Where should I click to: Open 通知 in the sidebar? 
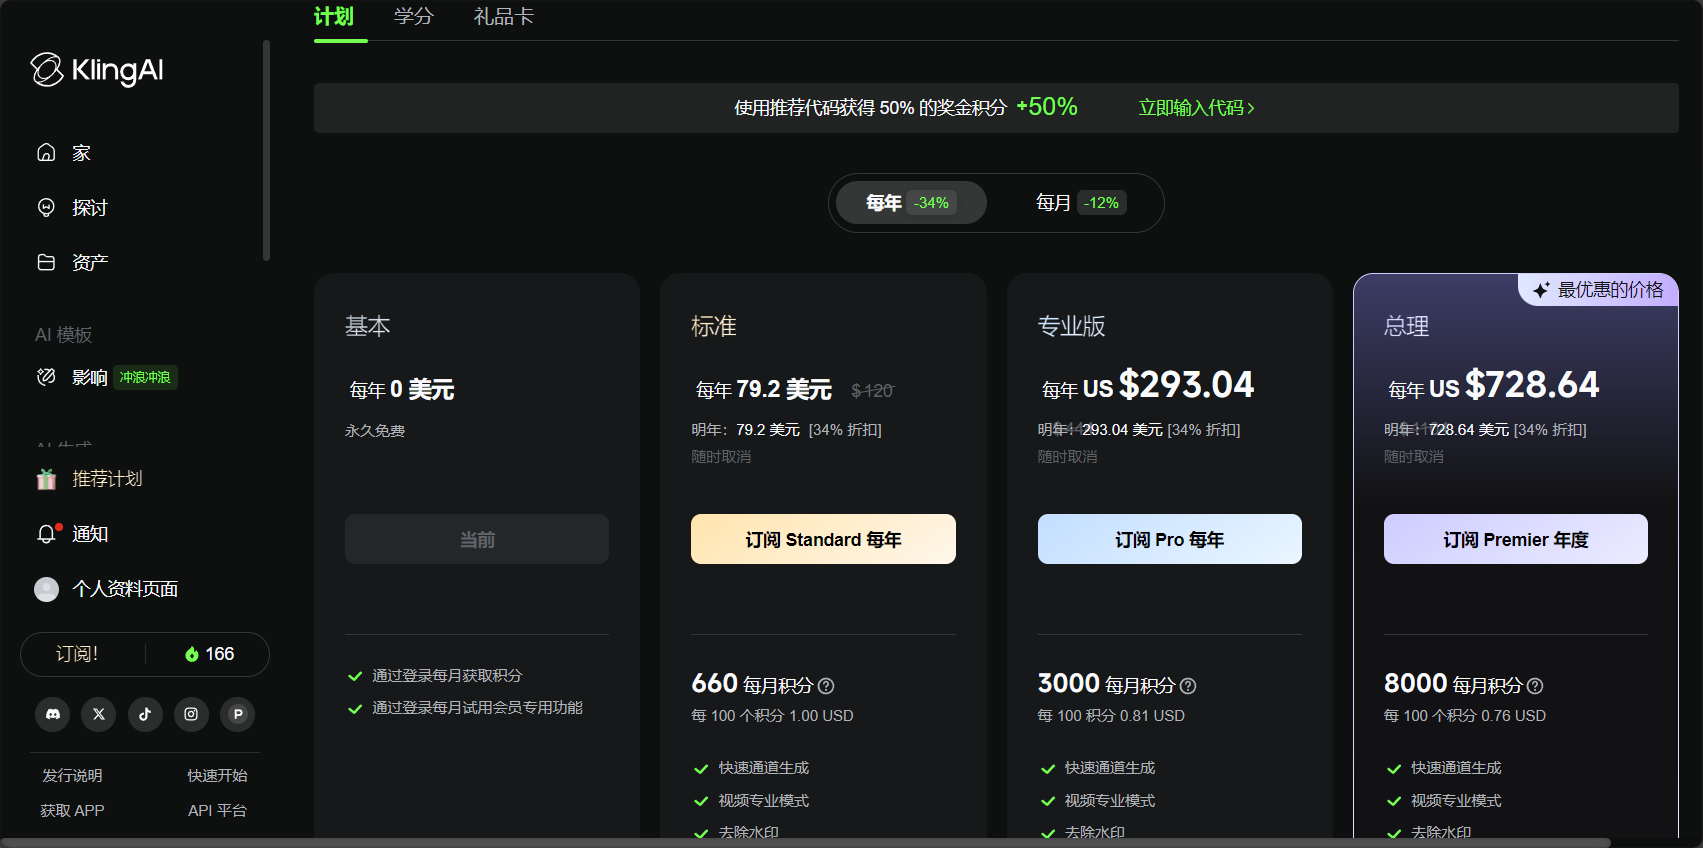click(90, 534)
